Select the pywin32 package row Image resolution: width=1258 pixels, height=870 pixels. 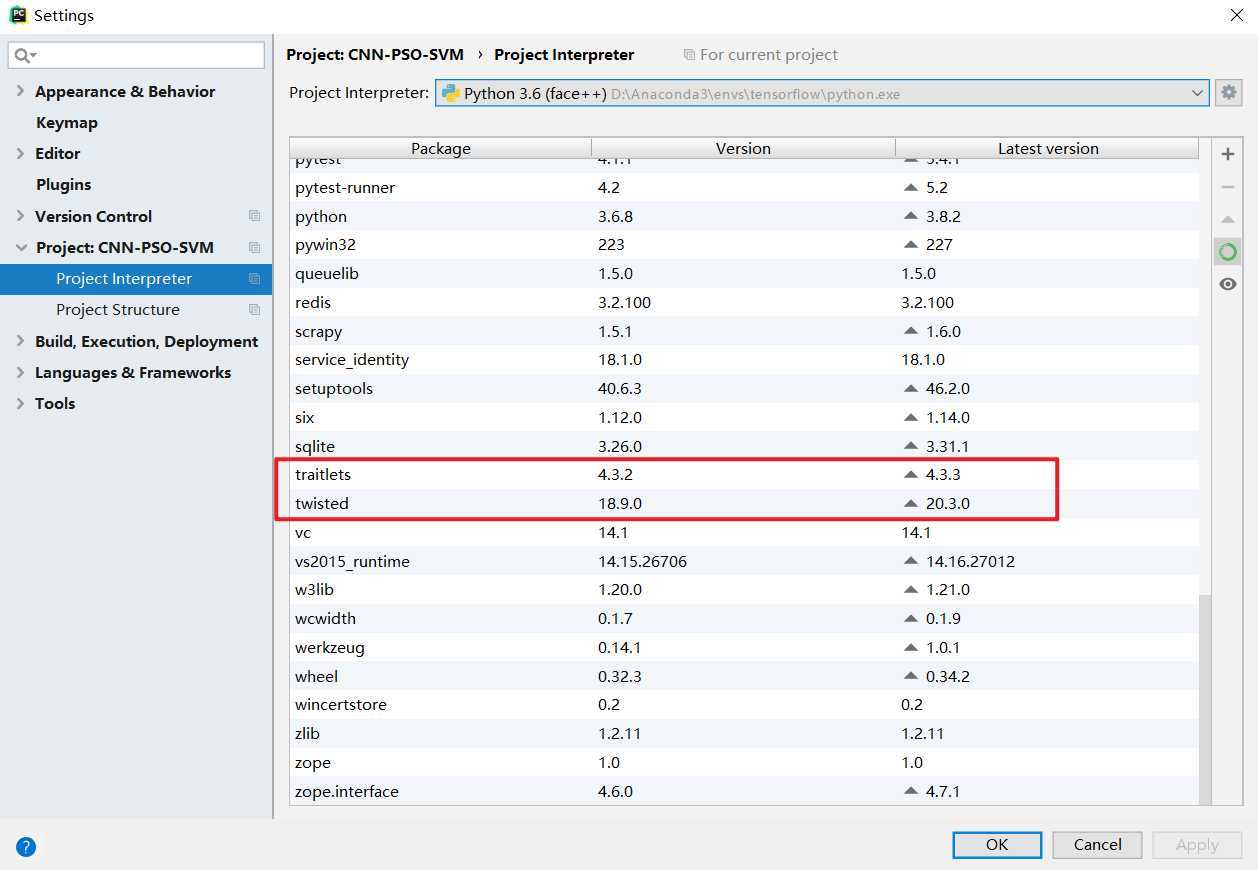pos(745,245)
